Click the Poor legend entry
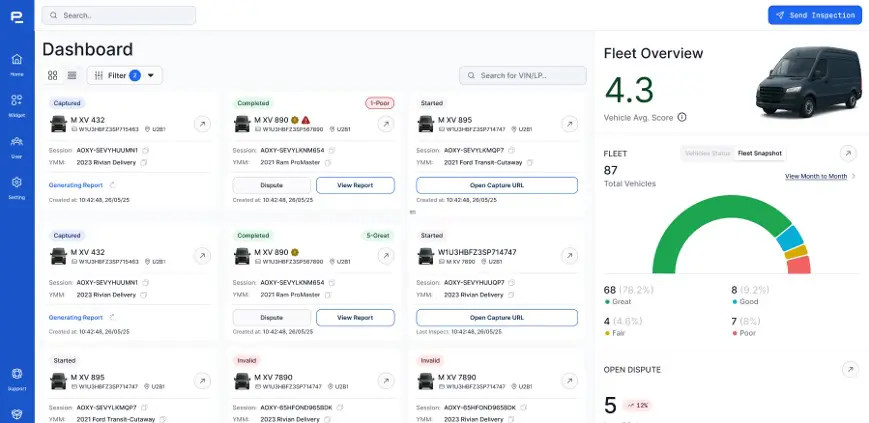The image size is (869, 423). point(743,333)
